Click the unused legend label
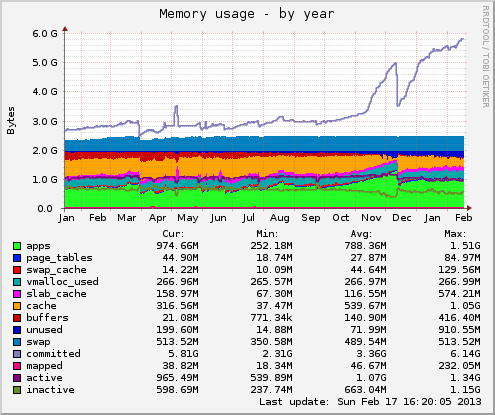495x415 pixels. coord(44,330)
